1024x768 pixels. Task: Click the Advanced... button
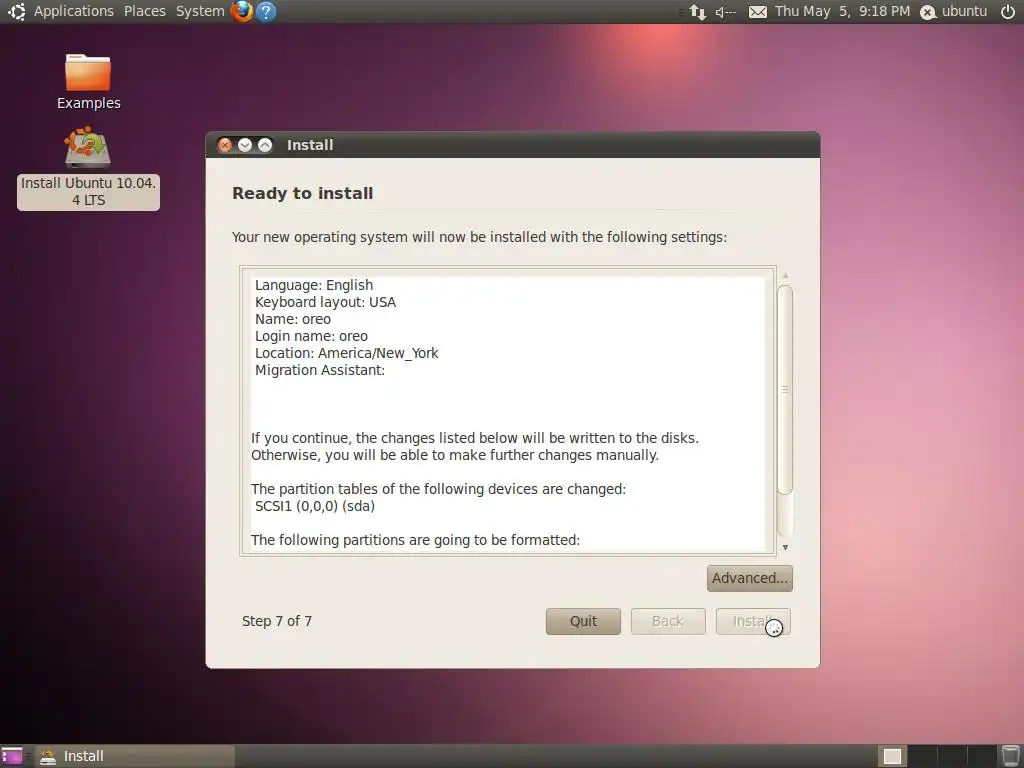pos(750,579)
